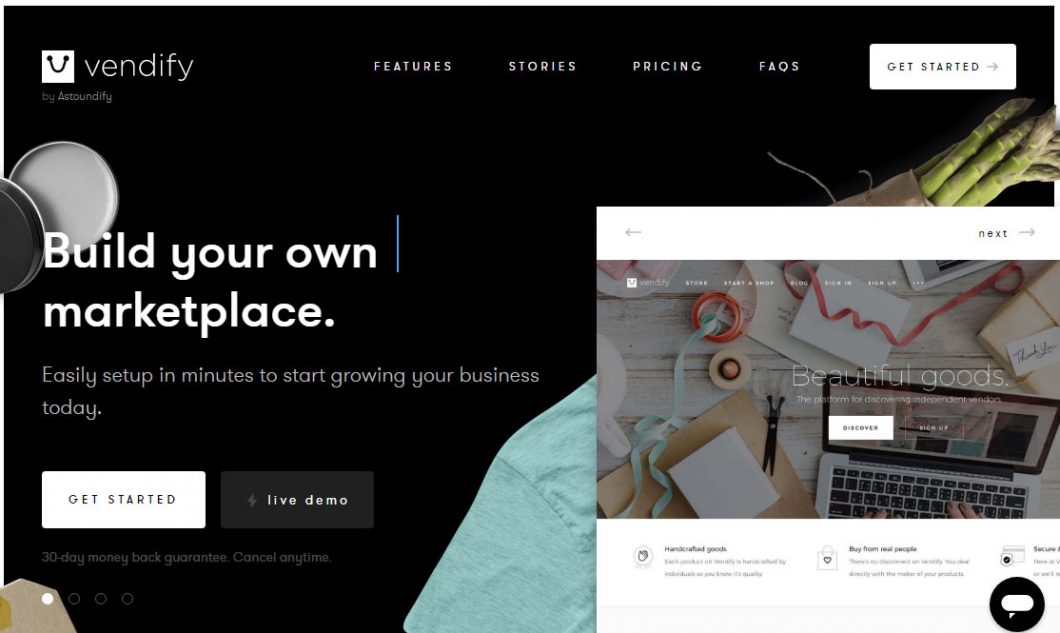Go to the Pricing section
This screenshot has width=1060, height=633.
(667, 66)
